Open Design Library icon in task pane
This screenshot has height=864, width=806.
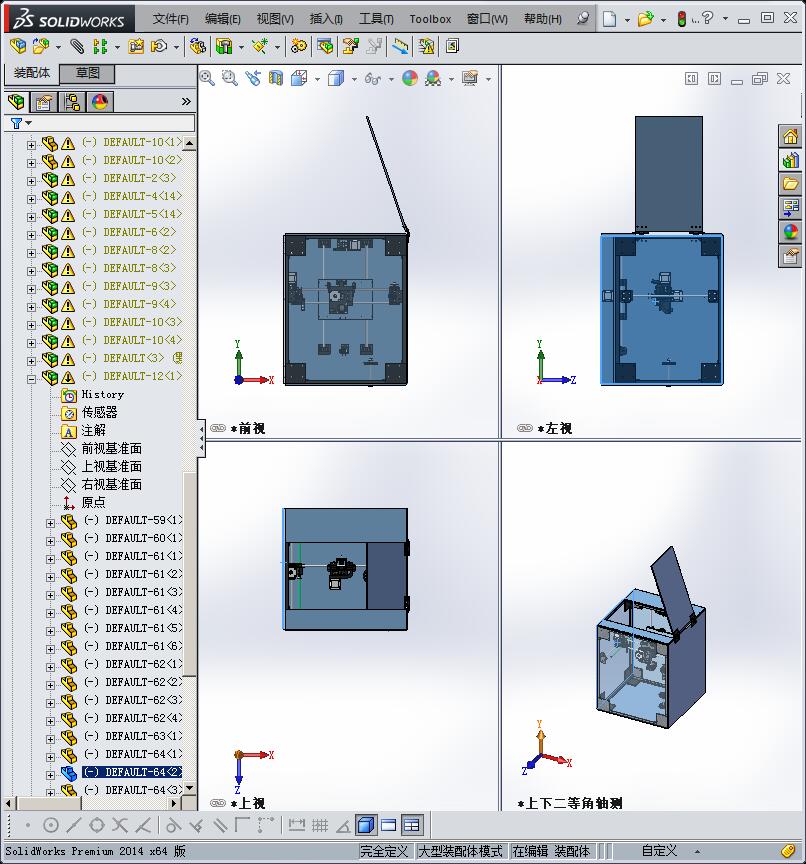791,160
